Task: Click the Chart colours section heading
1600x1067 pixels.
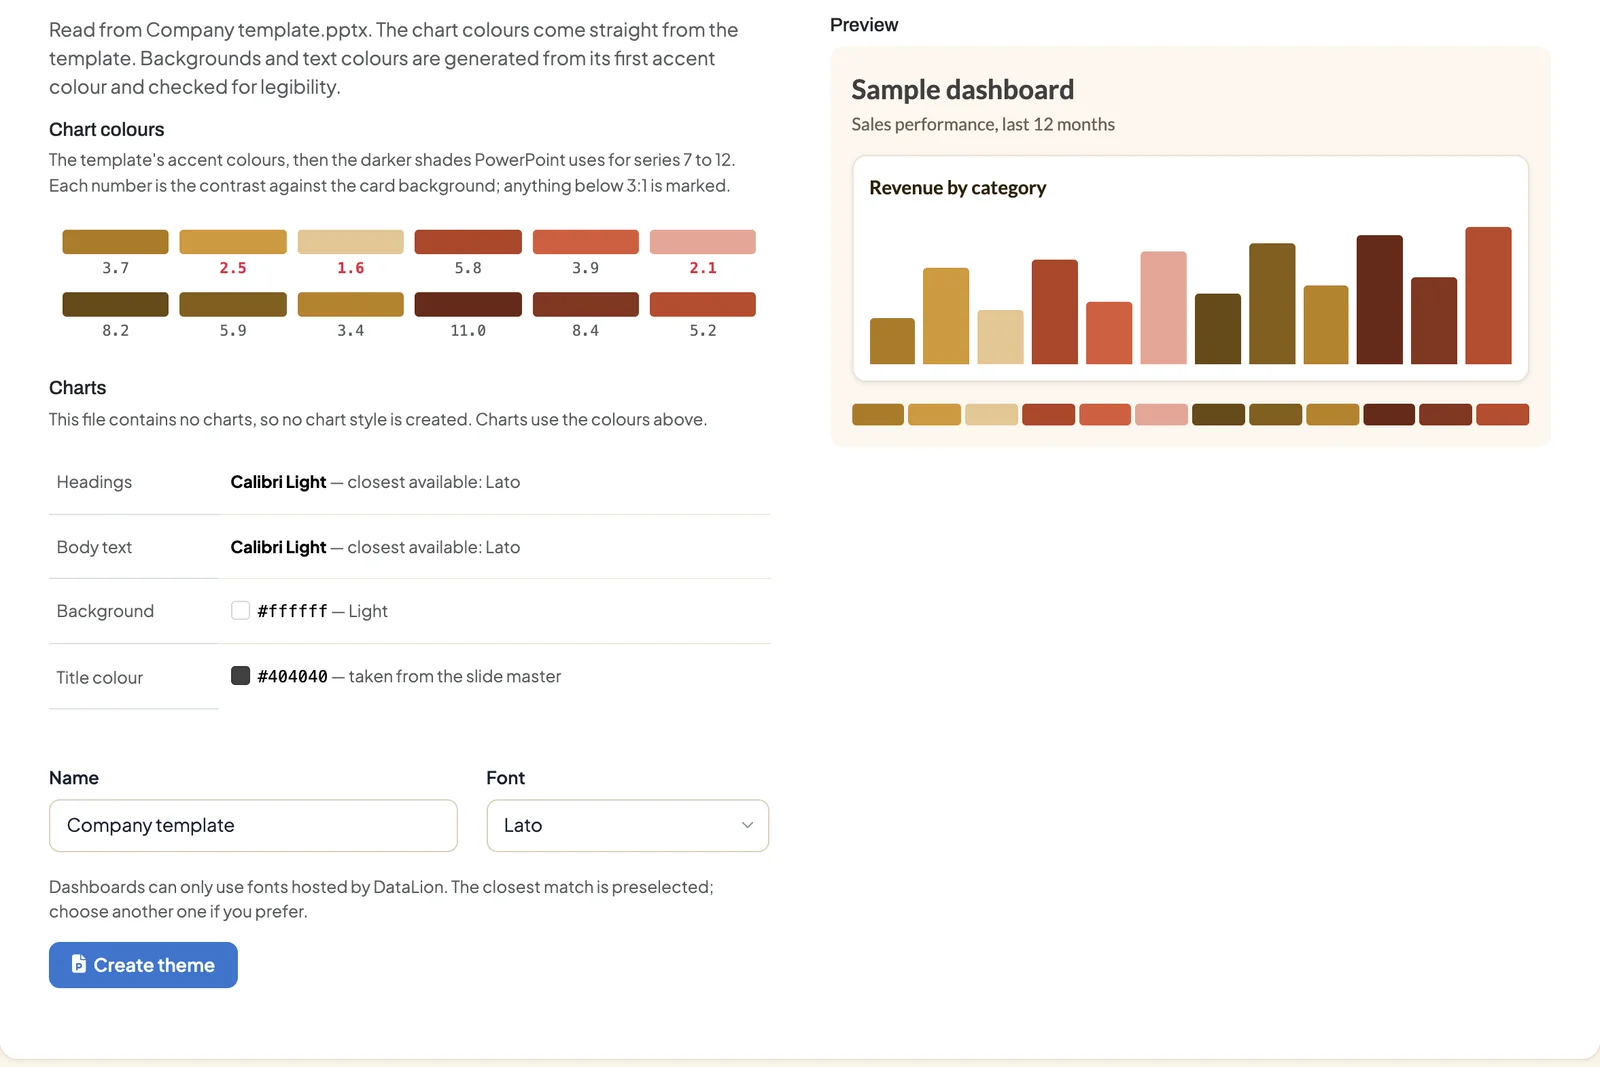Action: coord(106,130)
